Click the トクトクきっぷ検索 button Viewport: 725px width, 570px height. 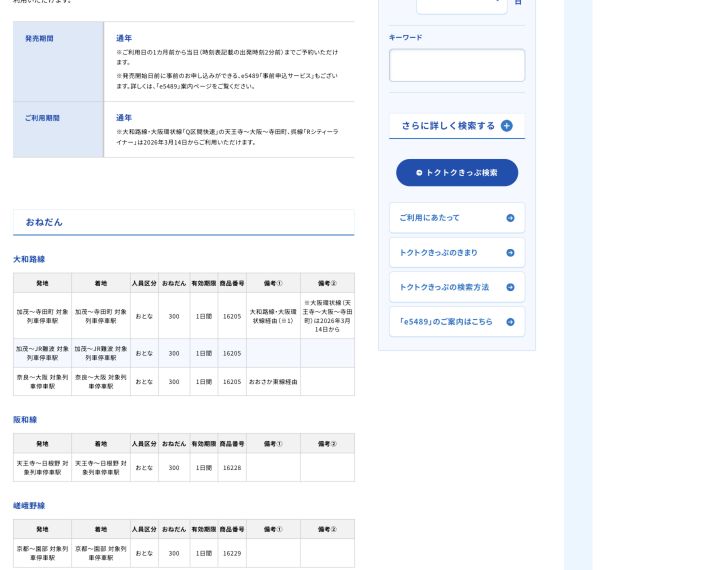pos(457,172)
